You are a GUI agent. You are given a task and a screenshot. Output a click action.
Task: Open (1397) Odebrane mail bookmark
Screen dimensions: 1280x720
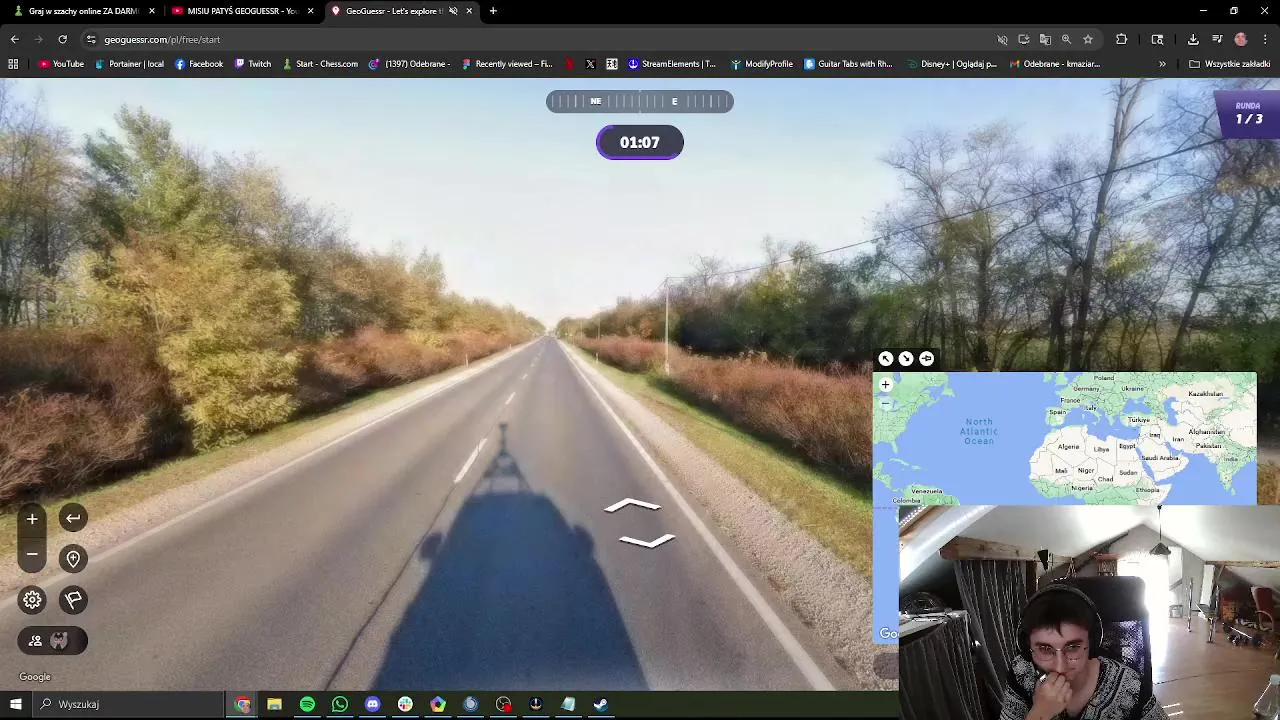[x=410, y=64]
